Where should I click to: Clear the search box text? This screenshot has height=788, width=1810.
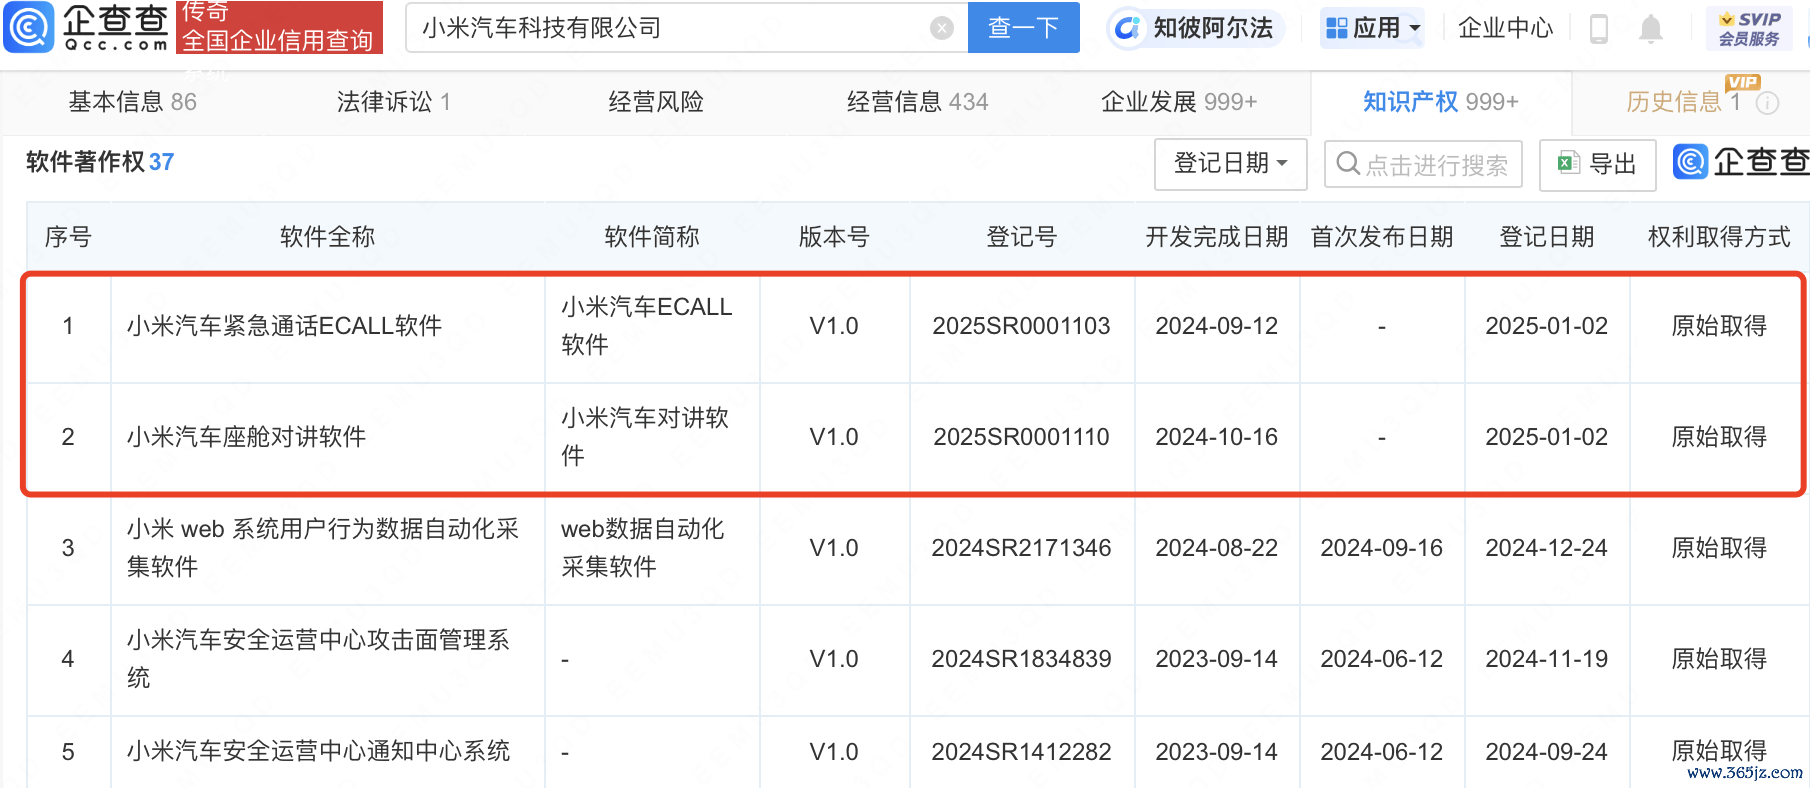pyautogui.click(x=941, y=28)
